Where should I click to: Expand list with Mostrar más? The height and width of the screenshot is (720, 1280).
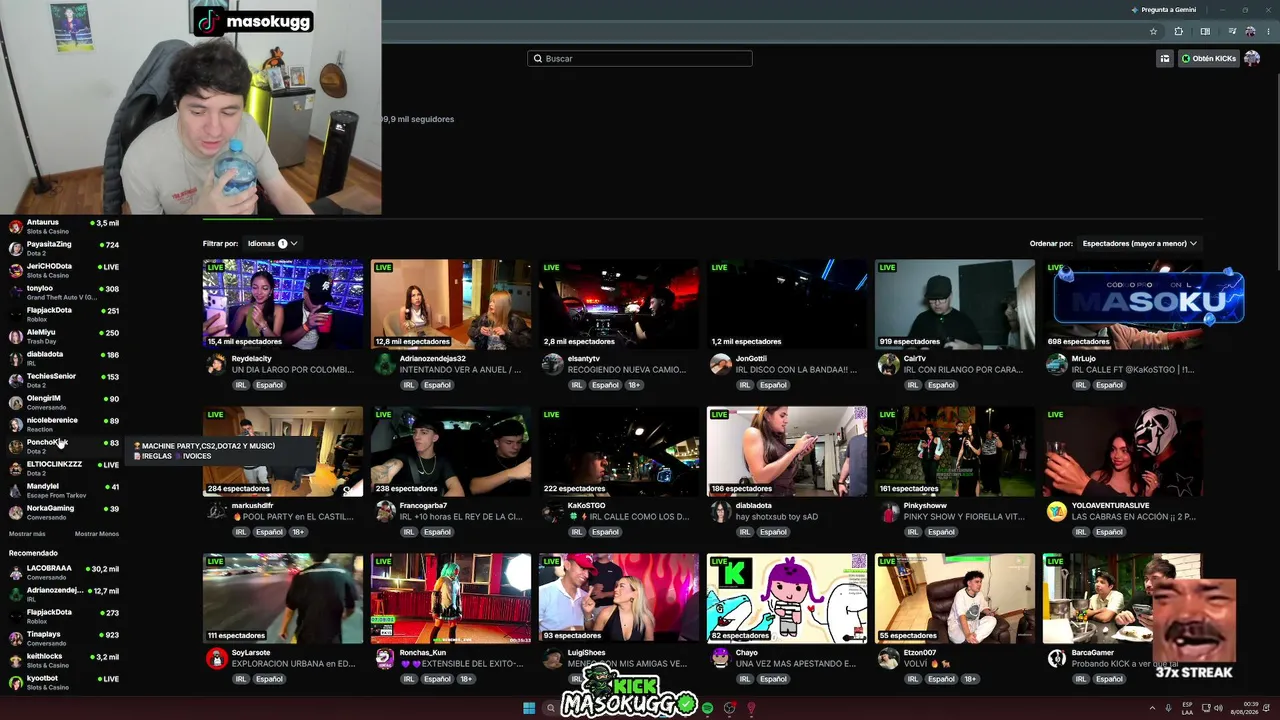pos(27,534)
